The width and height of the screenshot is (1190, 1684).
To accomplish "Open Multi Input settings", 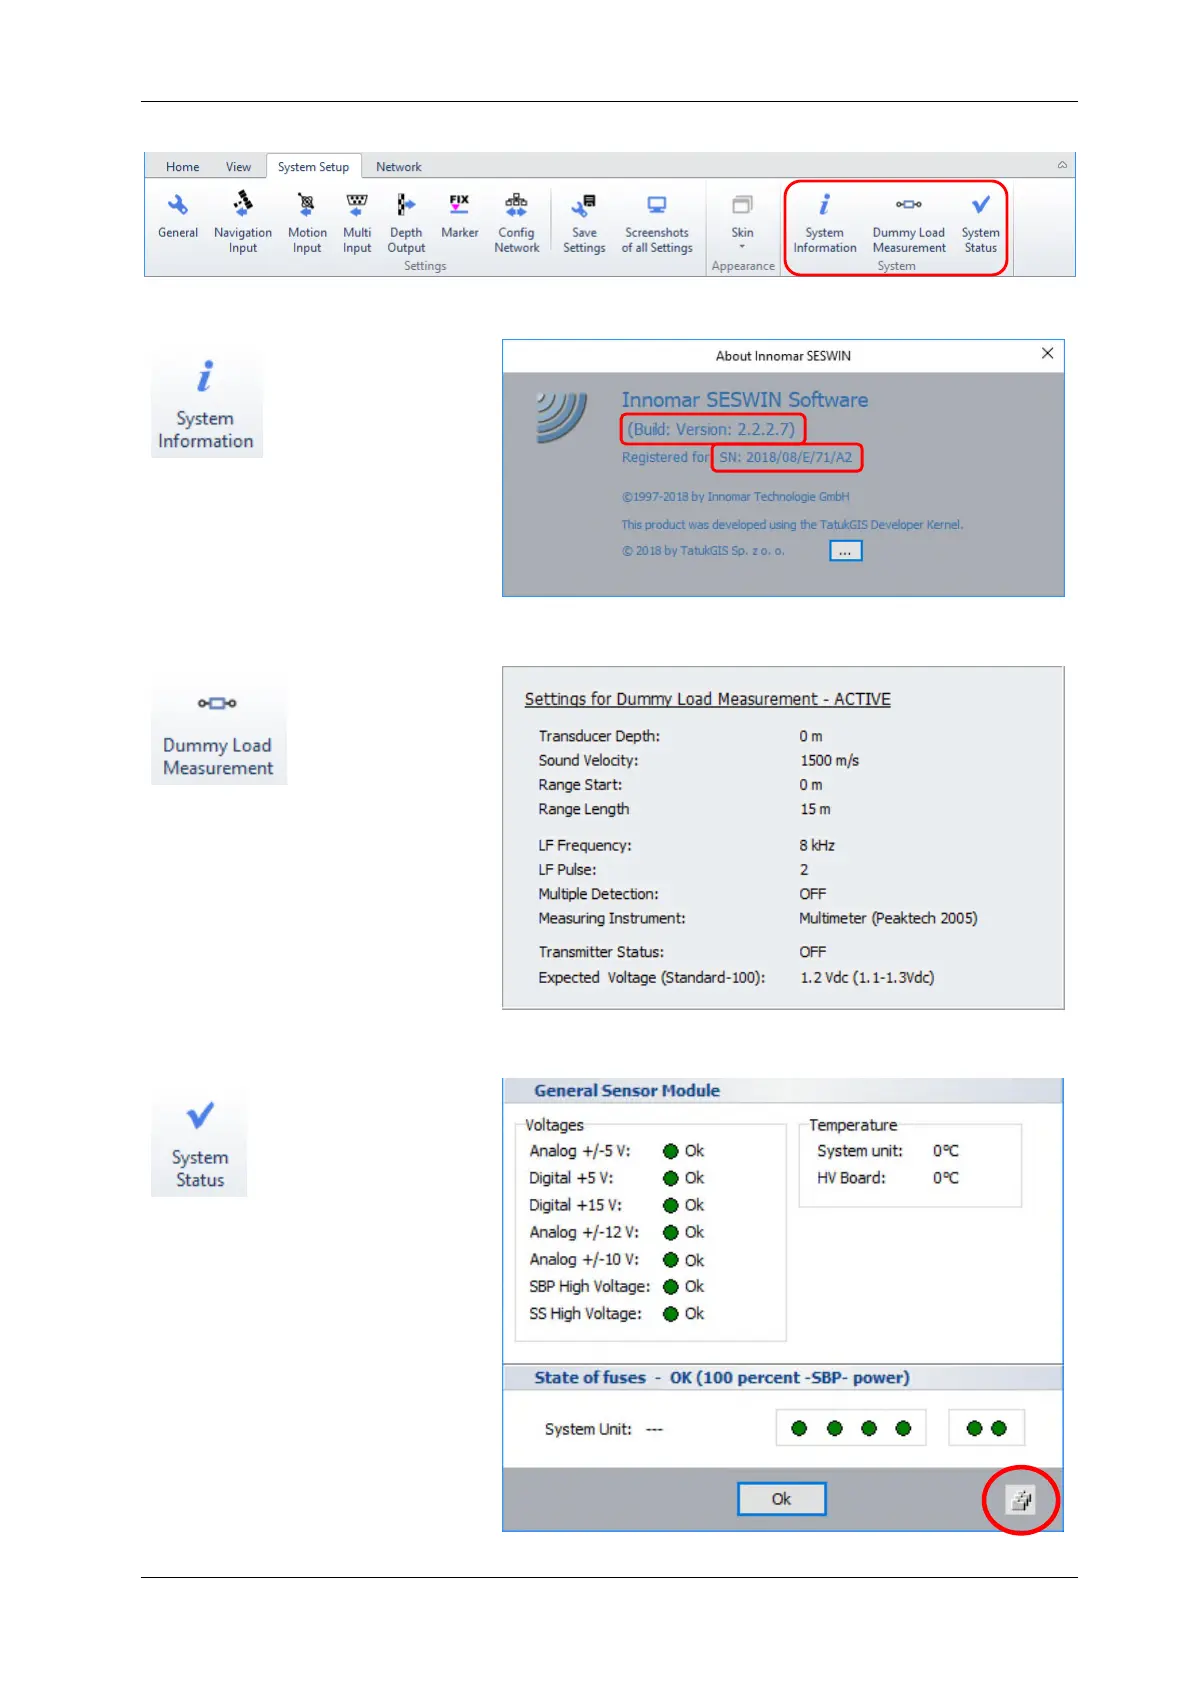I will (357, 223).
